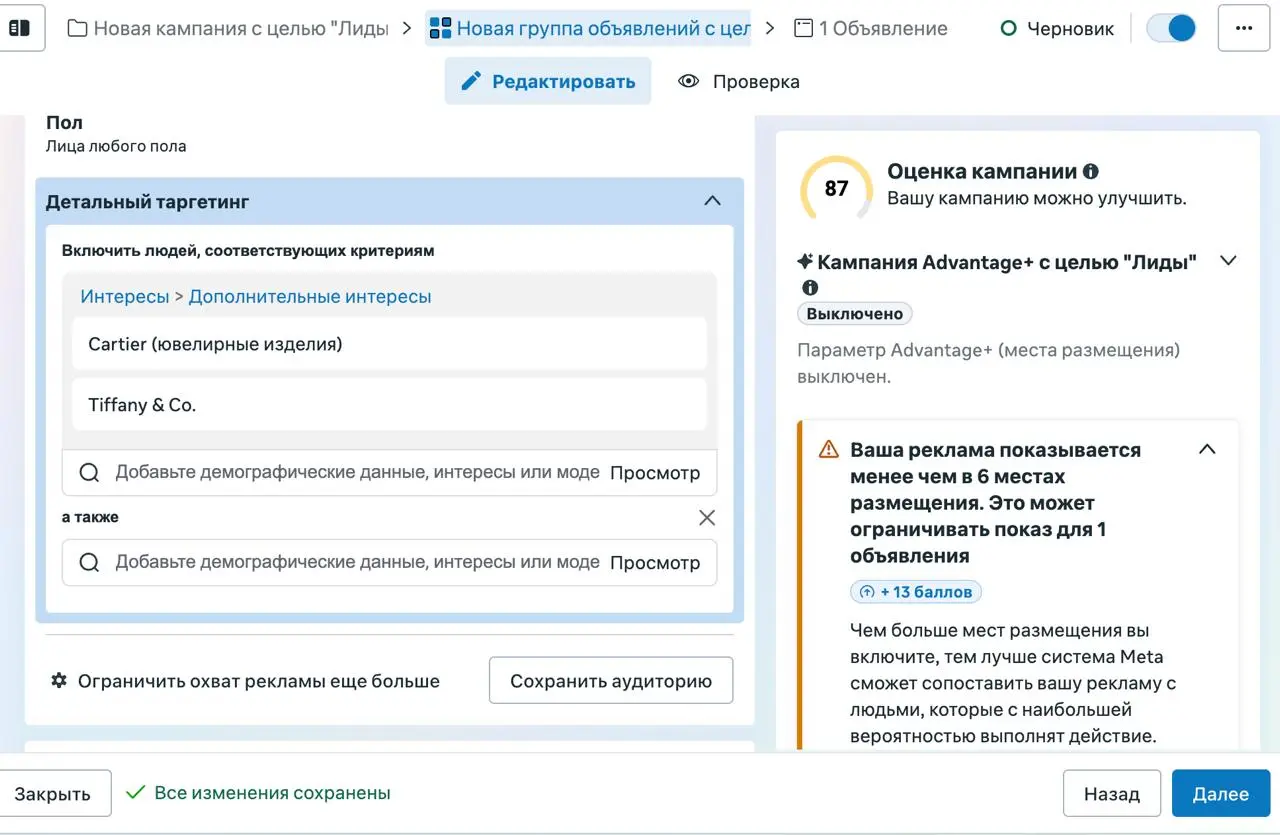
Task: Click the "Все изменения сохранены" status
Action: [x=258, y=793]
